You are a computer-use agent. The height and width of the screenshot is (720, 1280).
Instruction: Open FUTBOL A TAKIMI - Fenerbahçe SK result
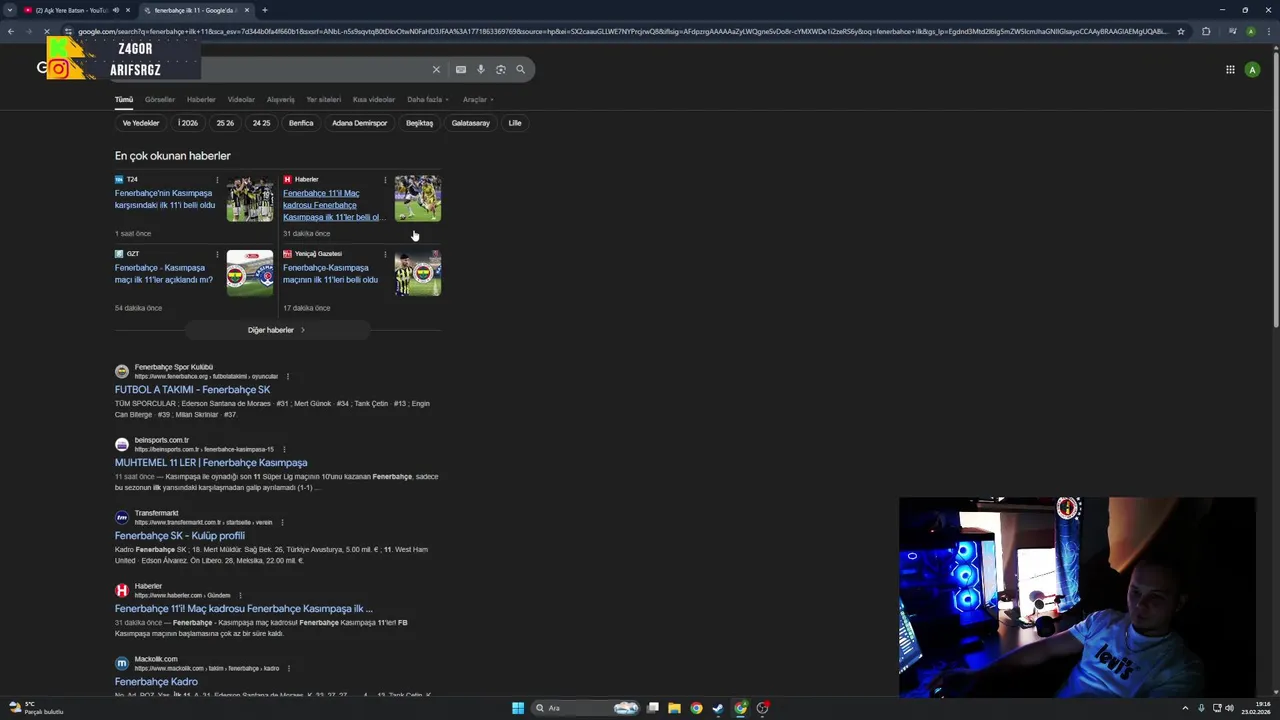tap(192, 390)
